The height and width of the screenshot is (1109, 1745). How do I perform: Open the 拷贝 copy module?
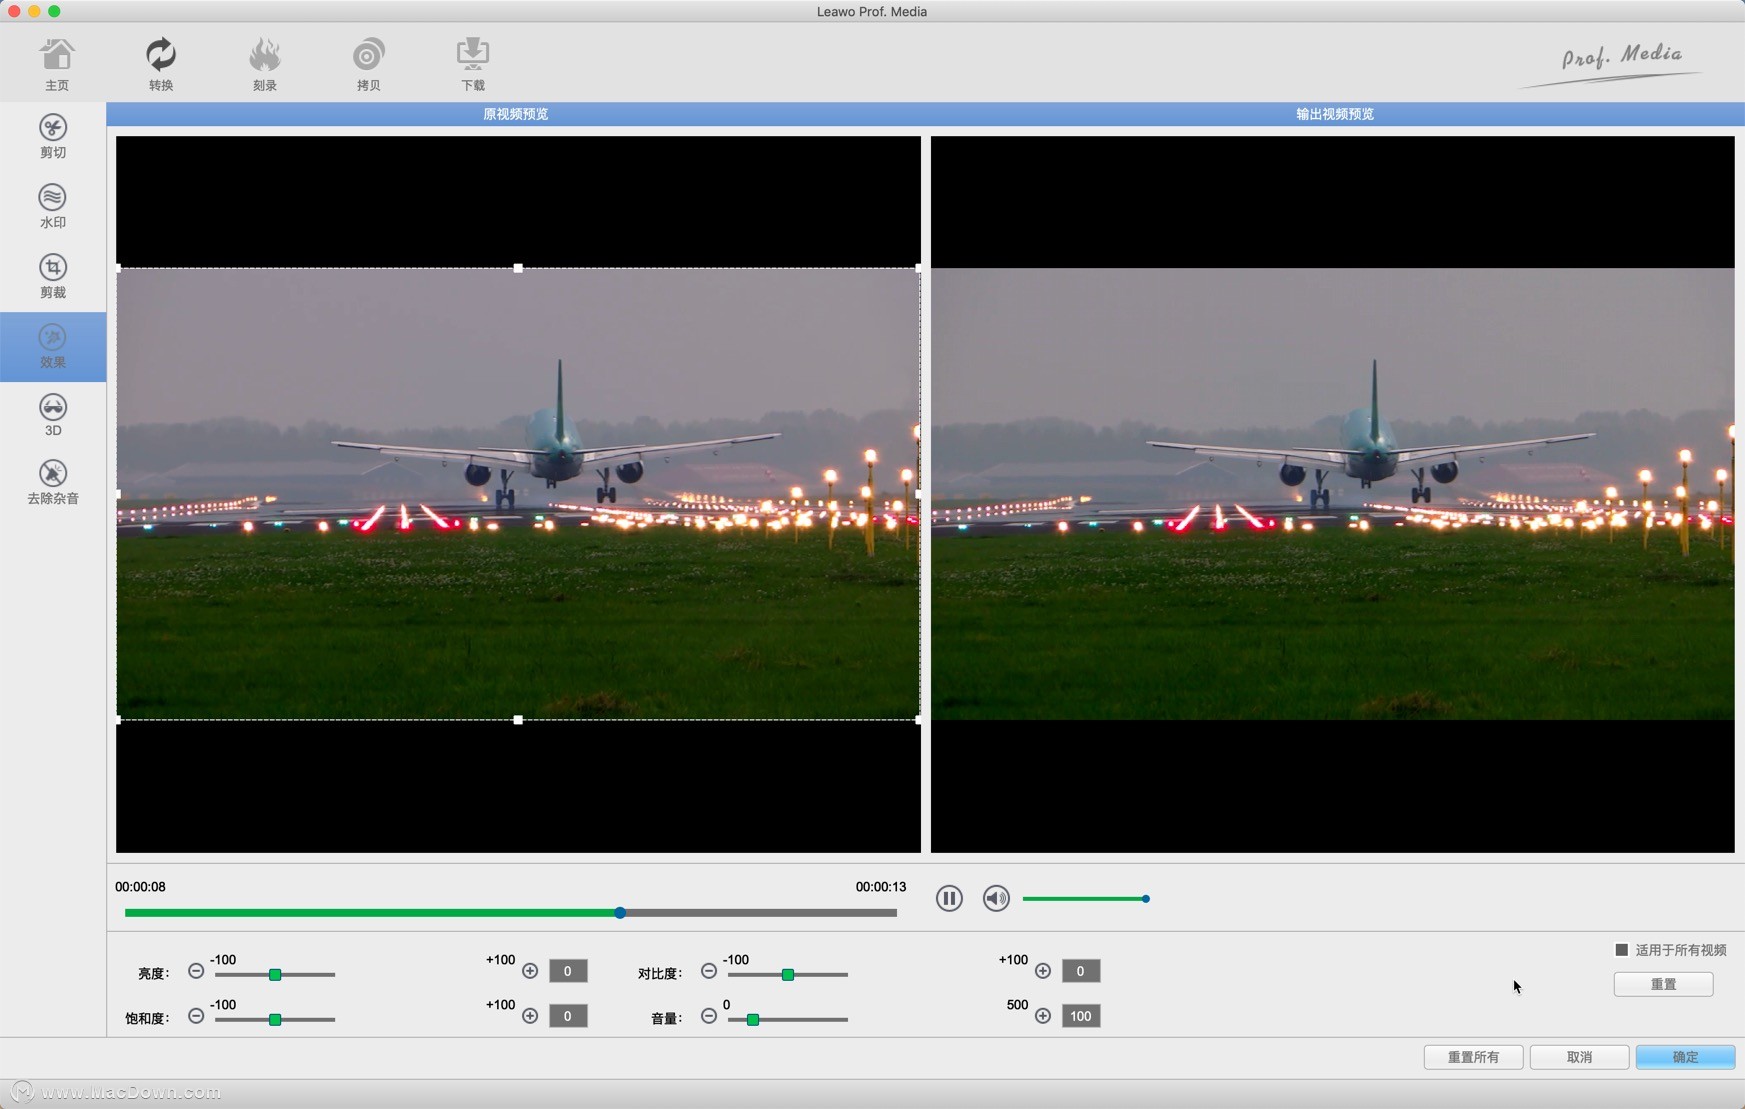tap(369, 64)
